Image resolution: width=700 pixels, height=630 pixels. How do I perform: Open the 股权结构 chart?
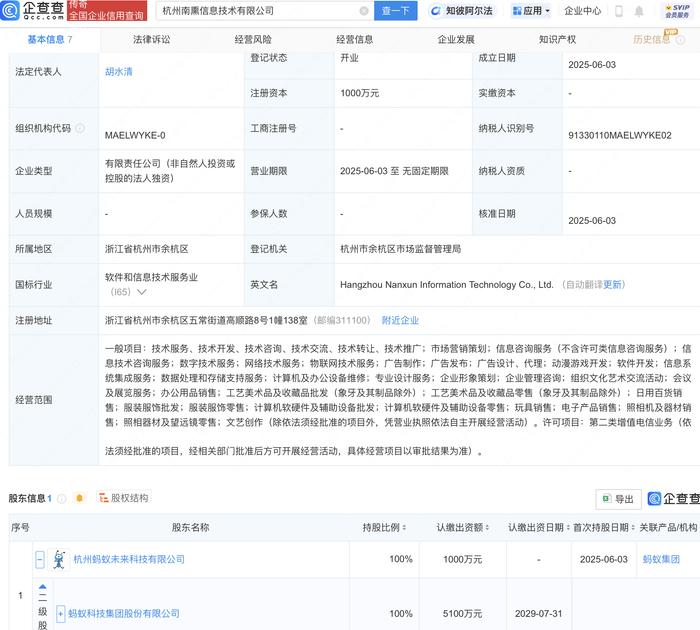pos(124,498)
